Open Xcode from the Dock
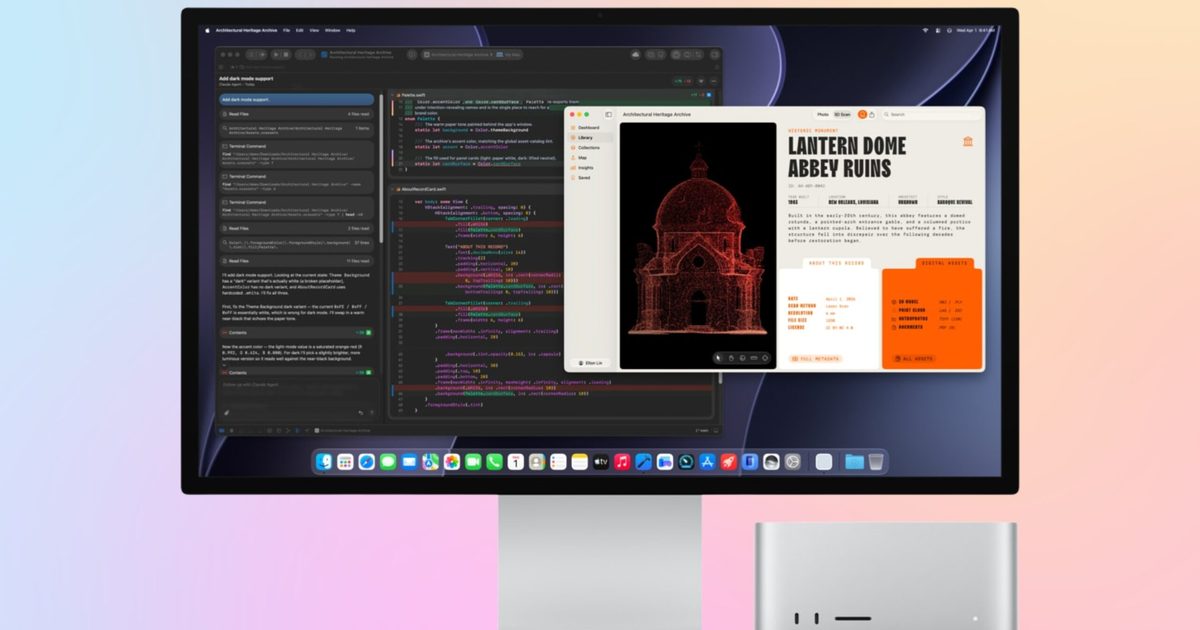The height and width of the screenshot is (630, 1200). tap(644, 462)
